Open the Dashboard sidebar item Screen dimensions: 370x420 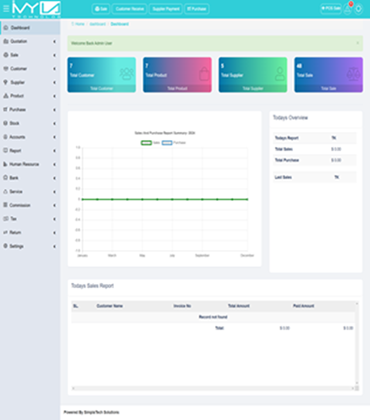(30, 28)
